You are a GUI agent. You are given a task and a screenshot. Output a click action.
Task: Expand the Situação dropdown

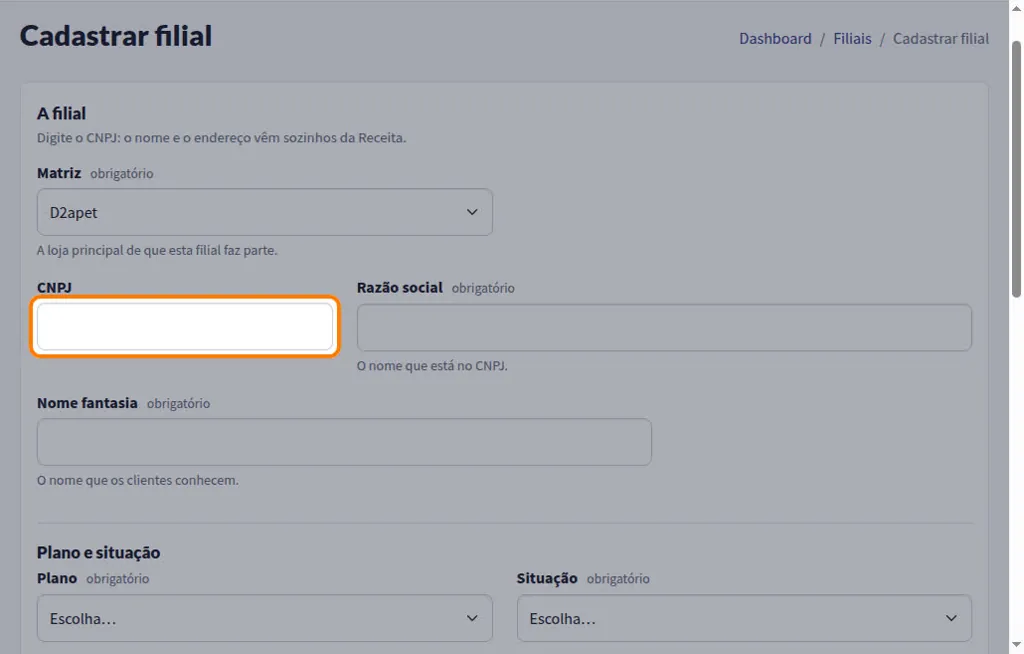pos(744,618)
